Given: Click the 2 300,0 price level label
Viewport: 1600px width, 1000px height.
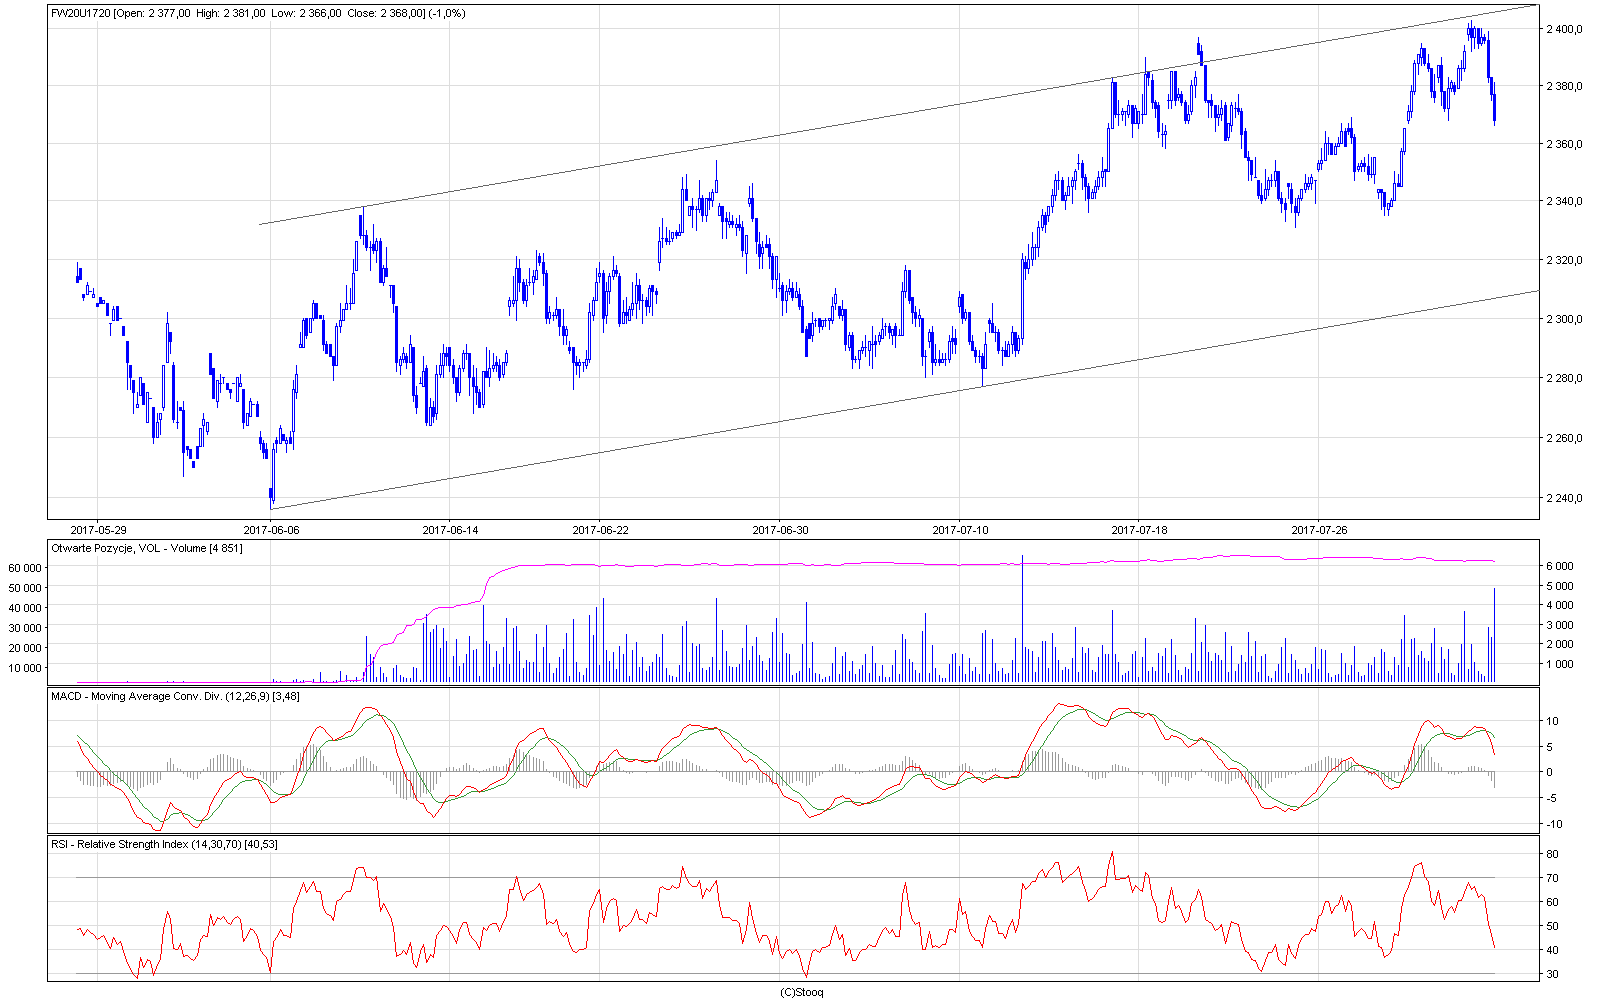Looking at the screenshot, I should coord(1564,320).
